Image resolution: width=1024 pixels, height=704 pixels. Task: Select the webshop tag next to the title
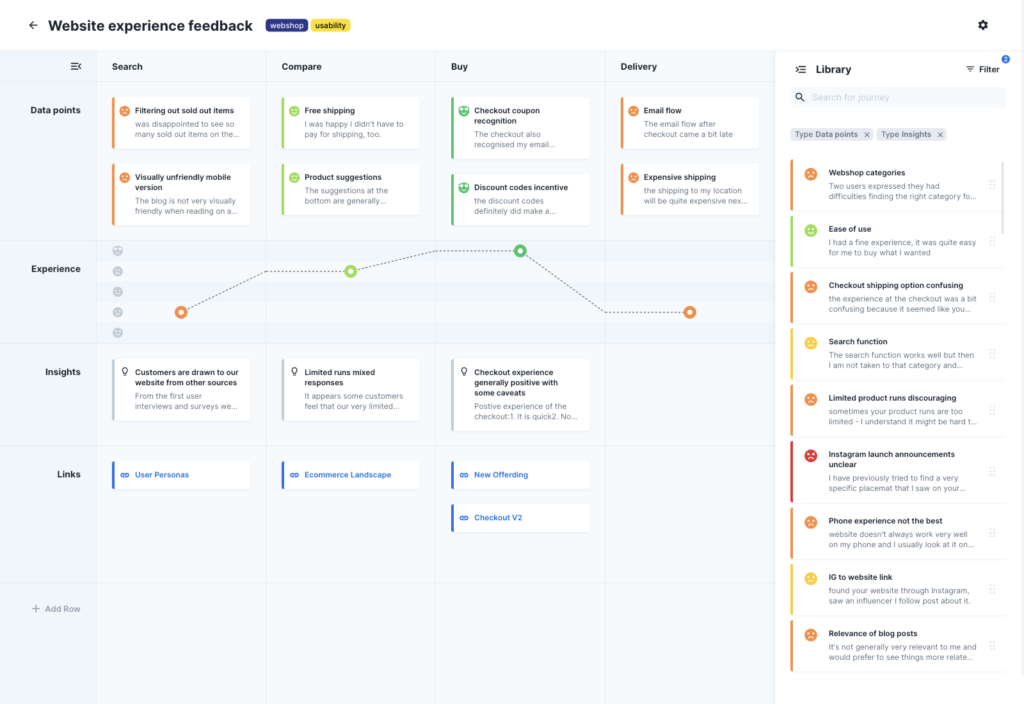[288, 25]
